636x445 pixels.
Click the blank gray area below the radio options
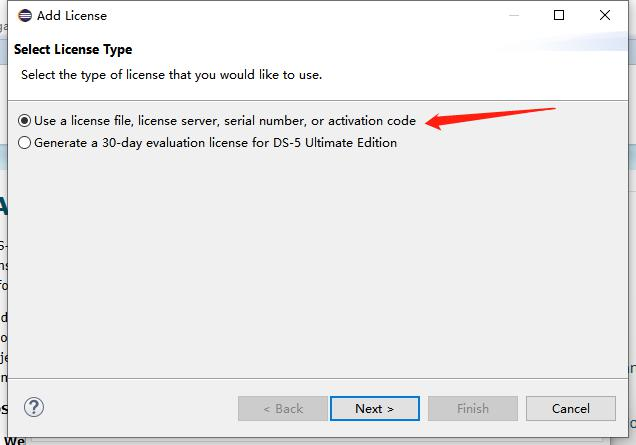(x=318, y=270)
